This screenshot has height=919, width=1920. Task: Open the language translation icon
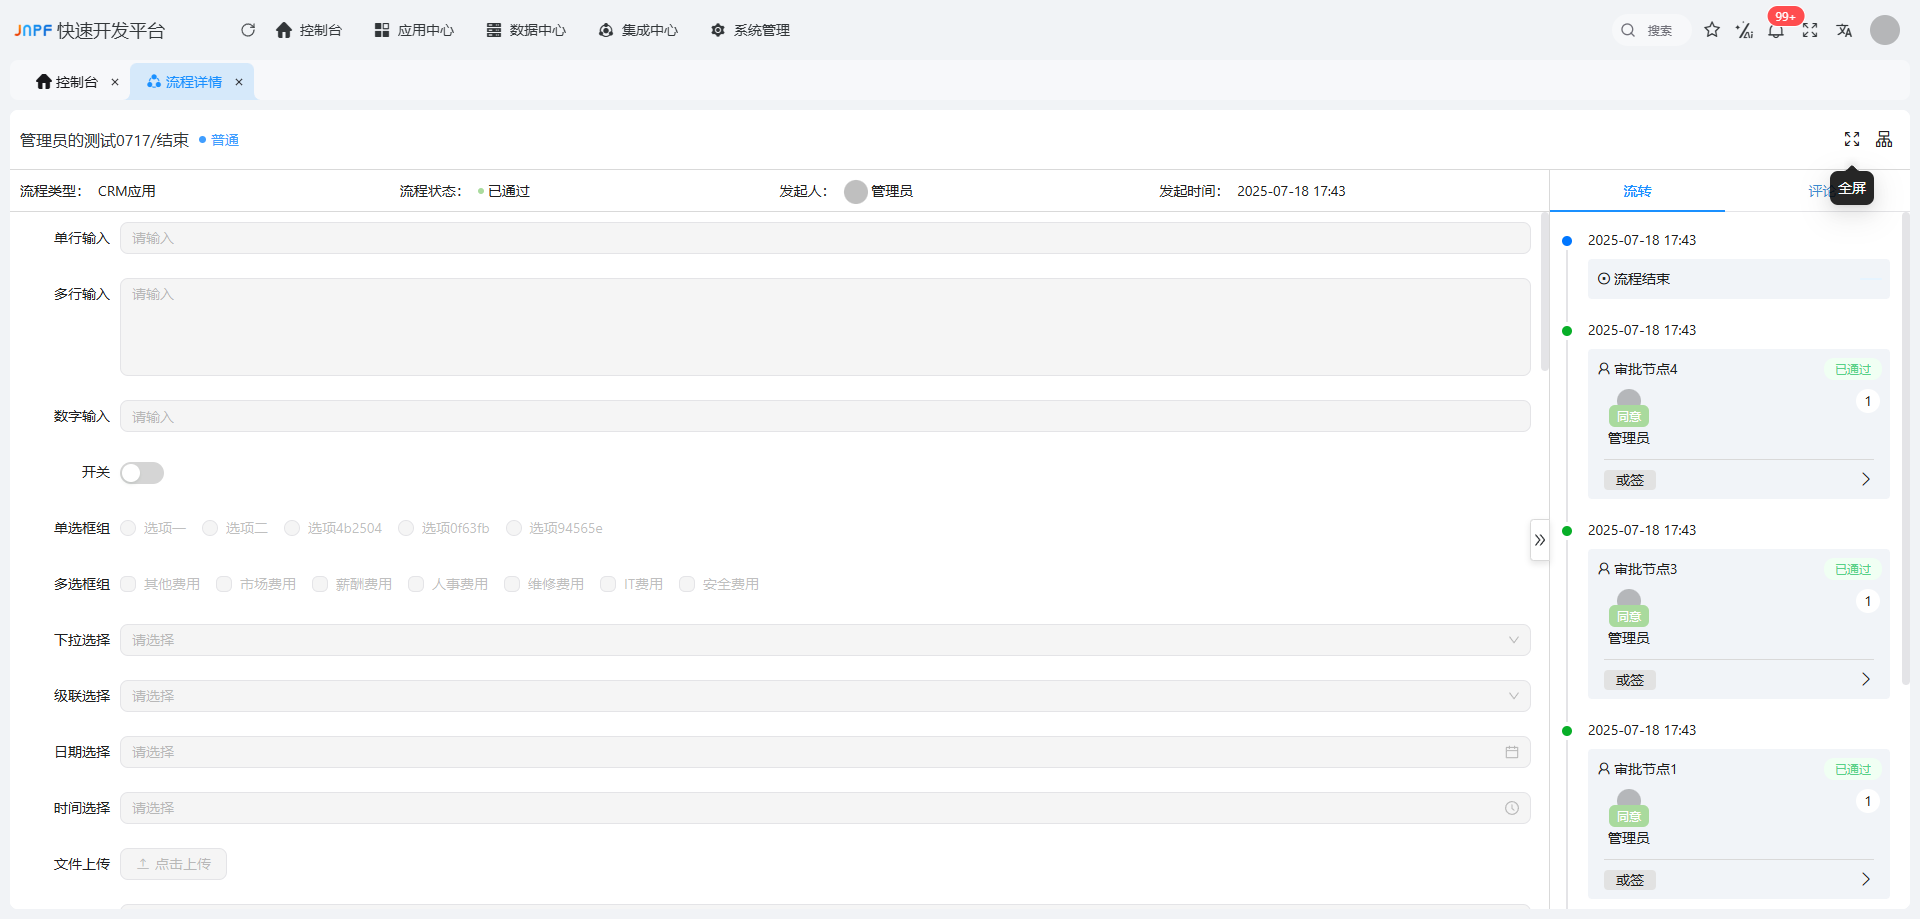[x=1844, y=30]
